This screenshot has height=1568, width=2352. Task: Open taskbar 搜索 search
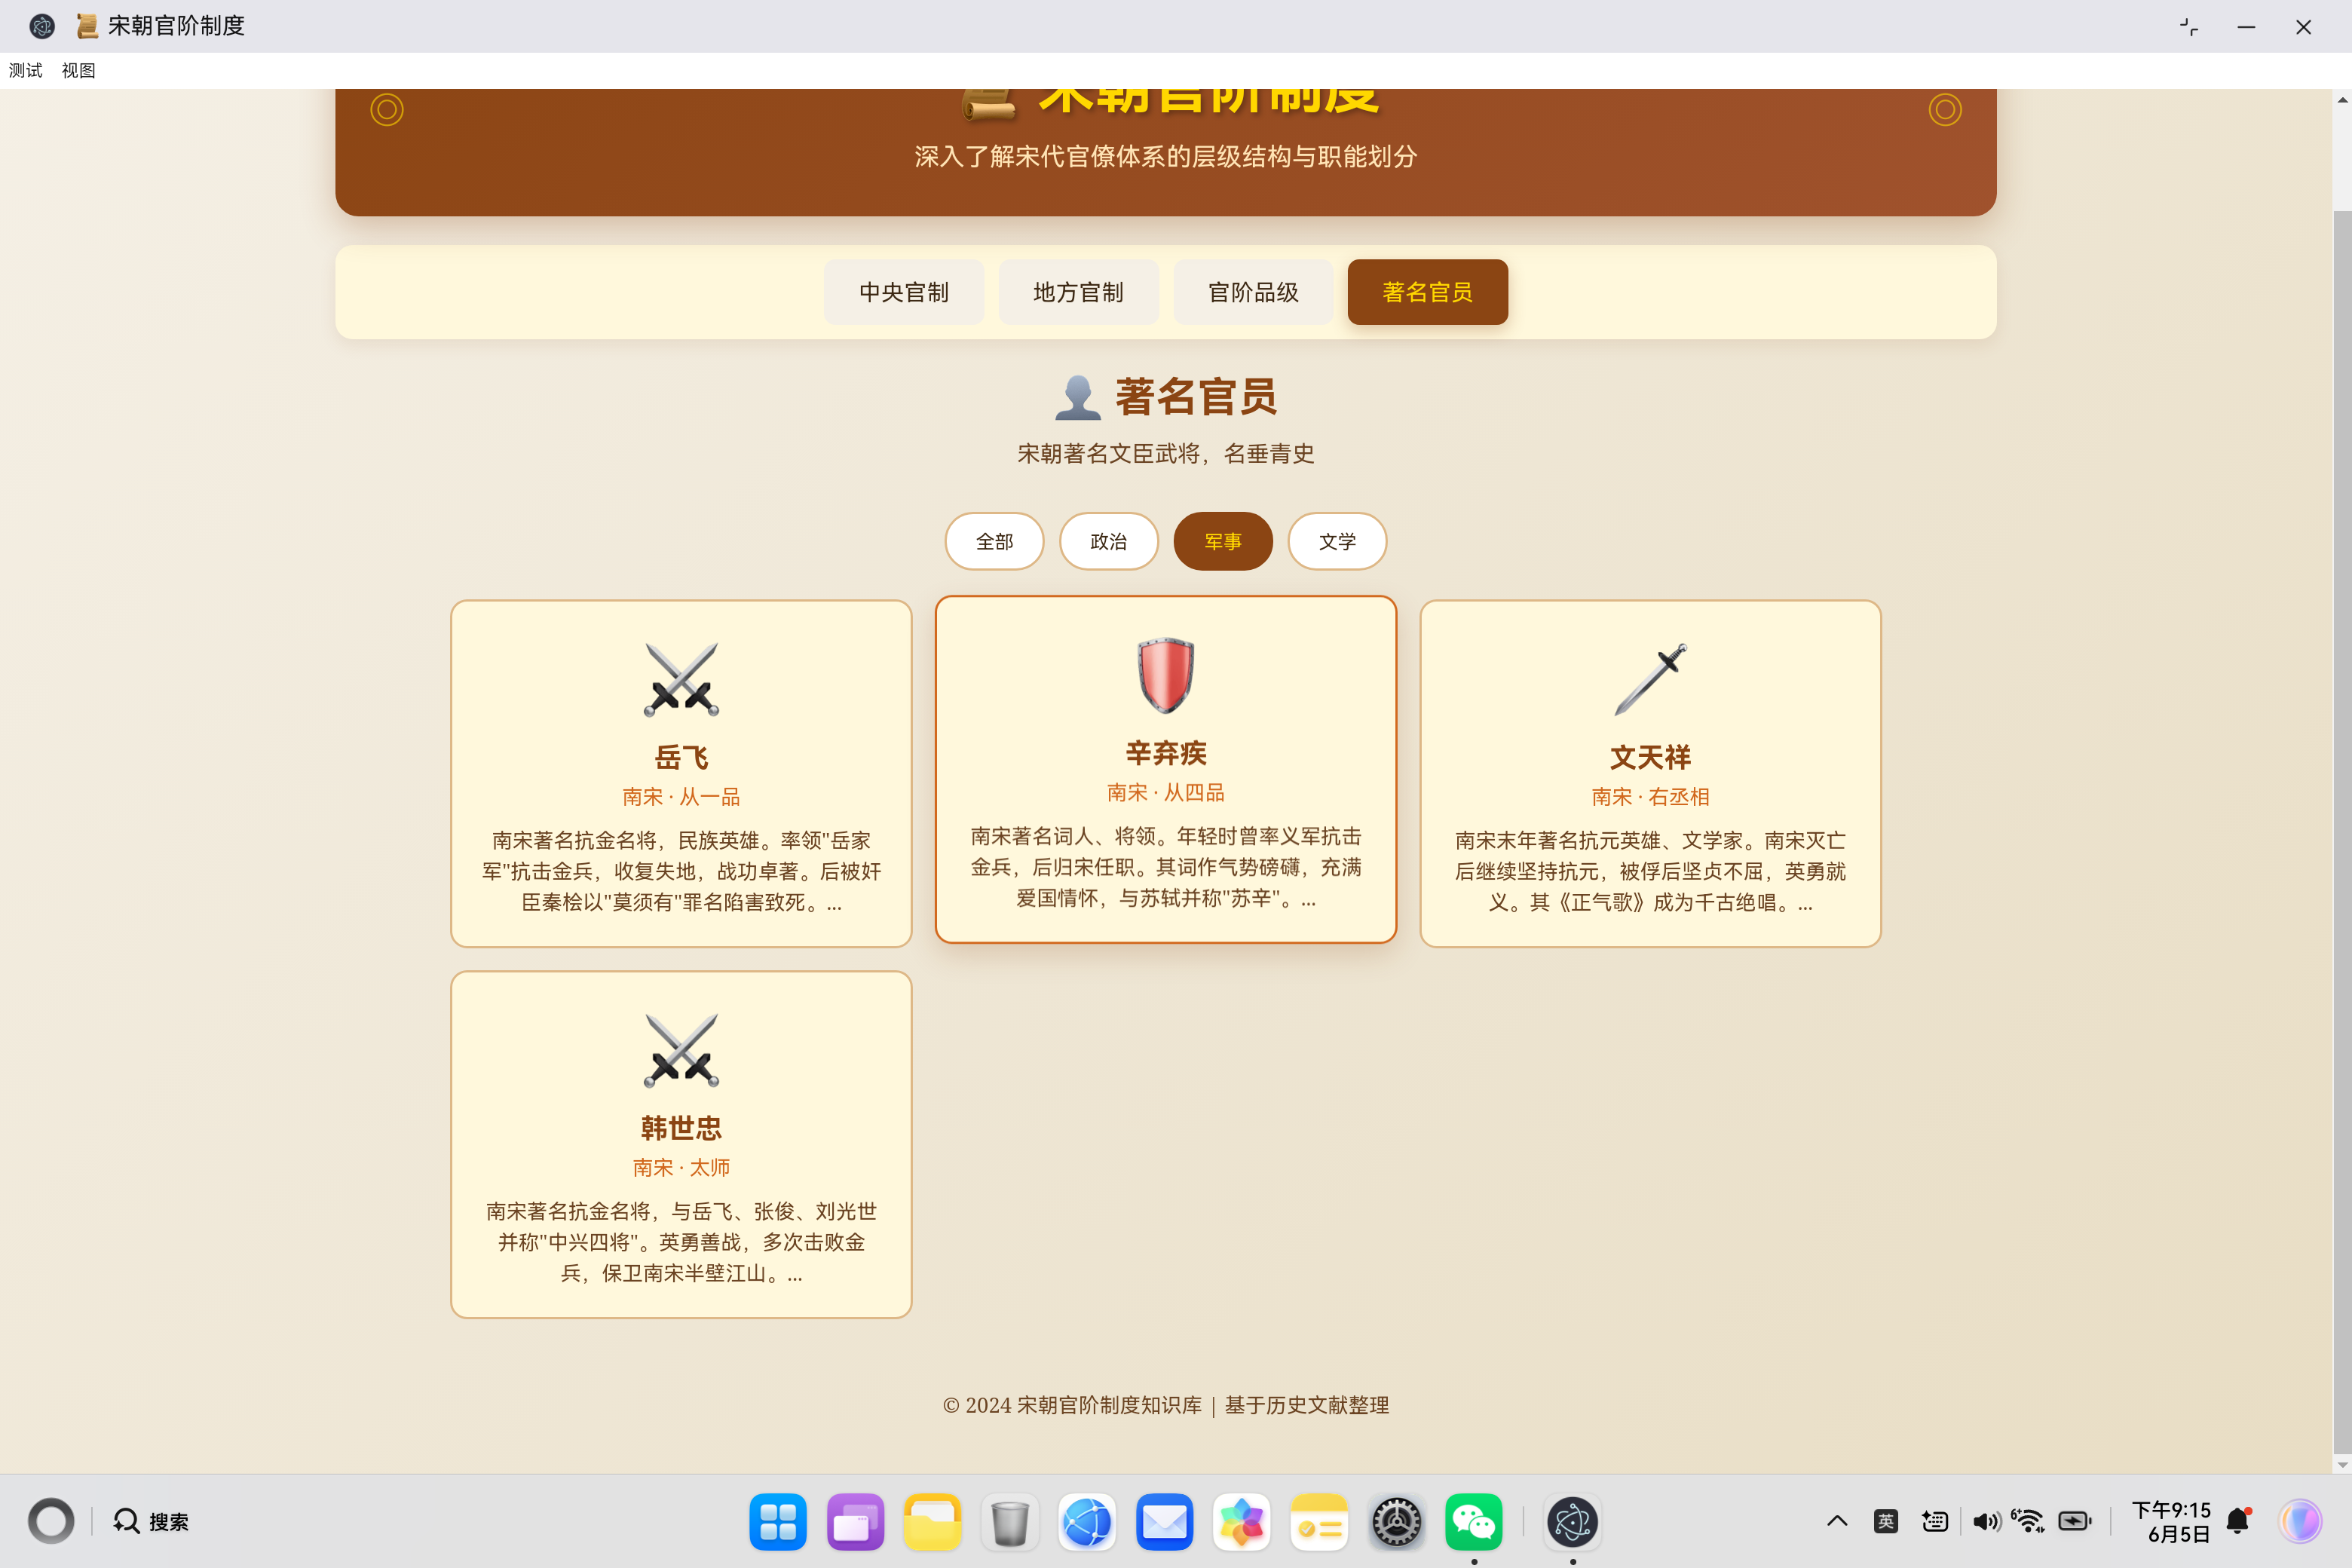[x=151, y=1521]
